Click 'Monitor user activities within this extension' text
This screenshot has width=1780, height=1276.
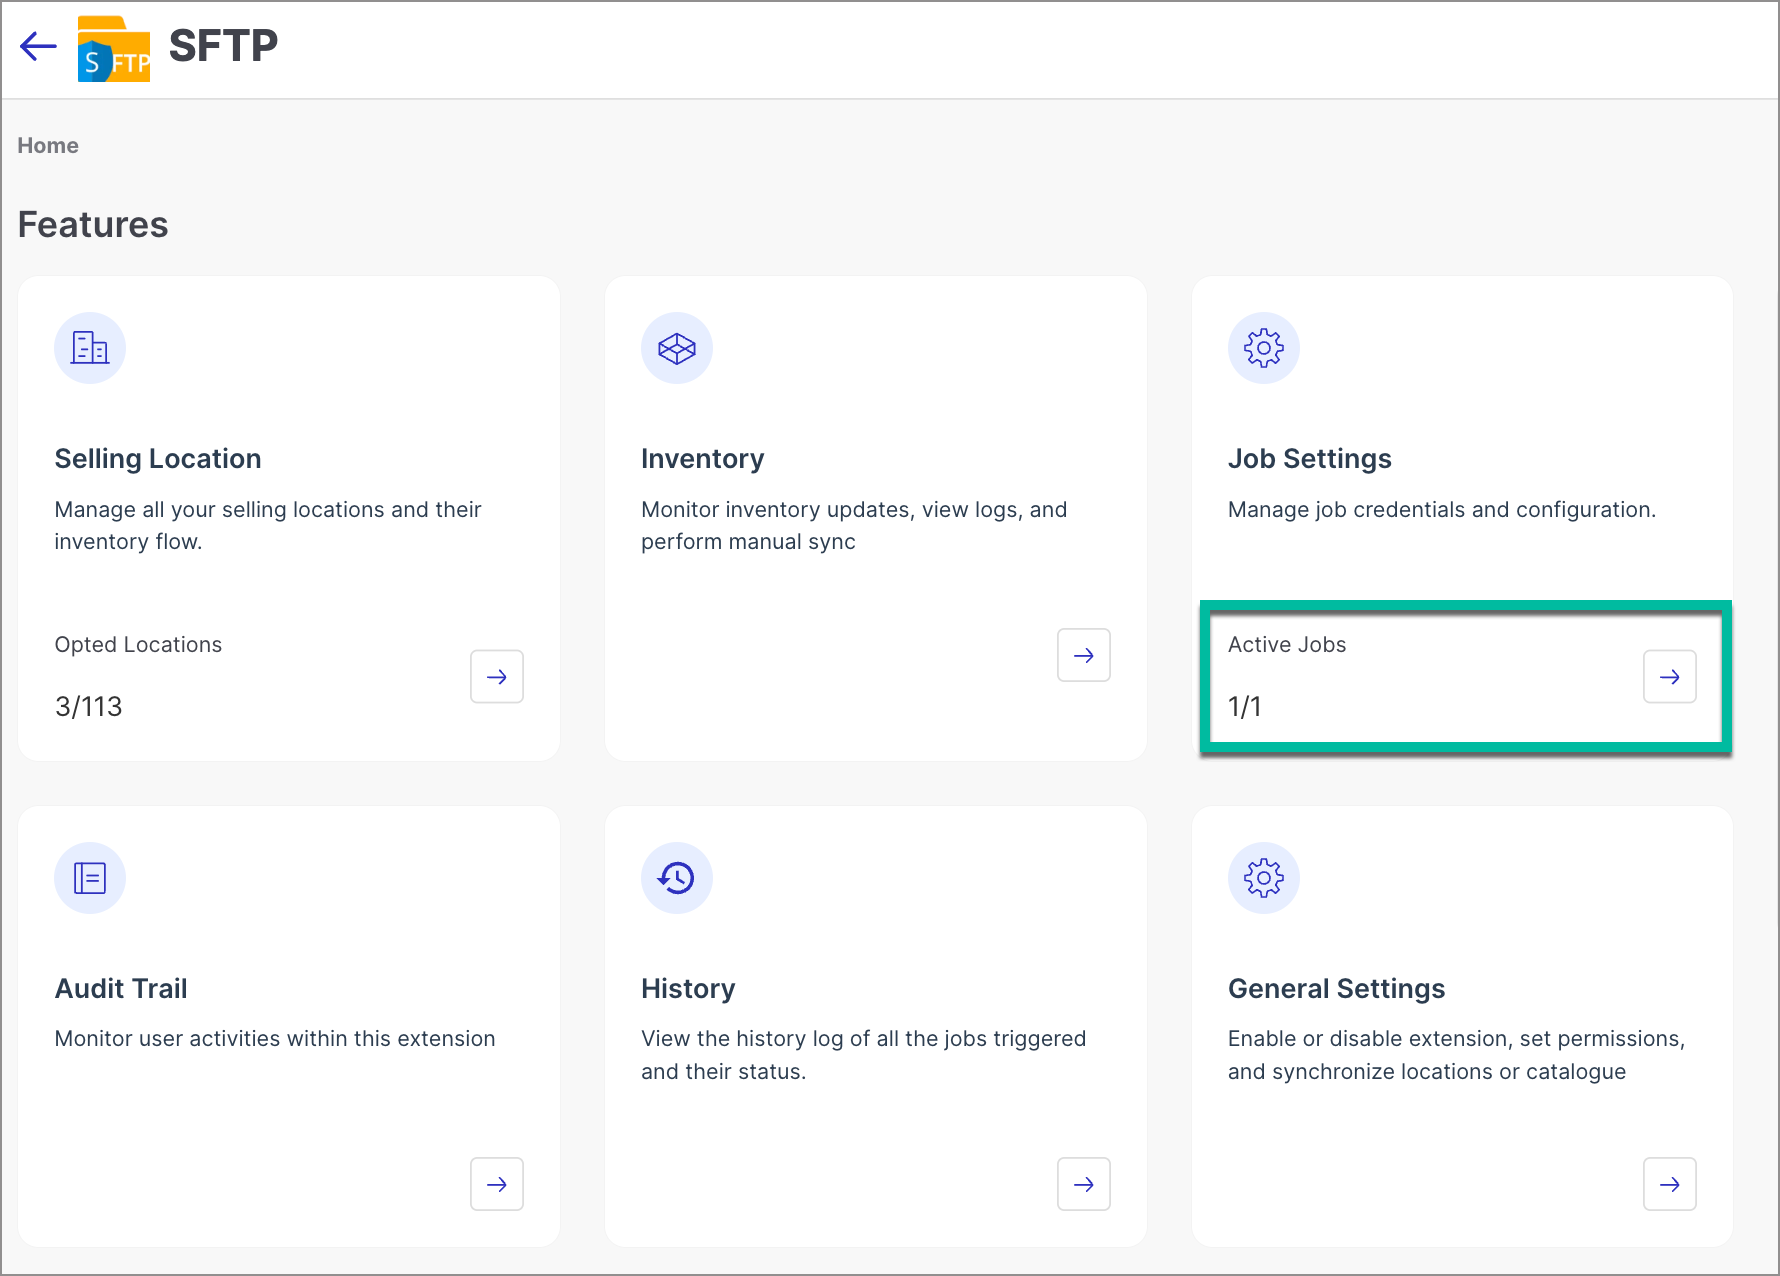(x=275, y=1039)
